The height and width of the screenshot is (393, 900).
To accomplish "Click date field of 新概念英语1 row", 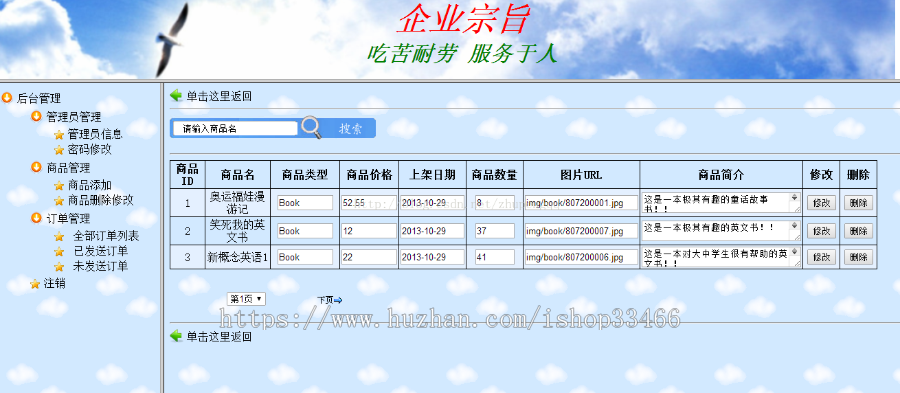I will [x=432, y=257].
